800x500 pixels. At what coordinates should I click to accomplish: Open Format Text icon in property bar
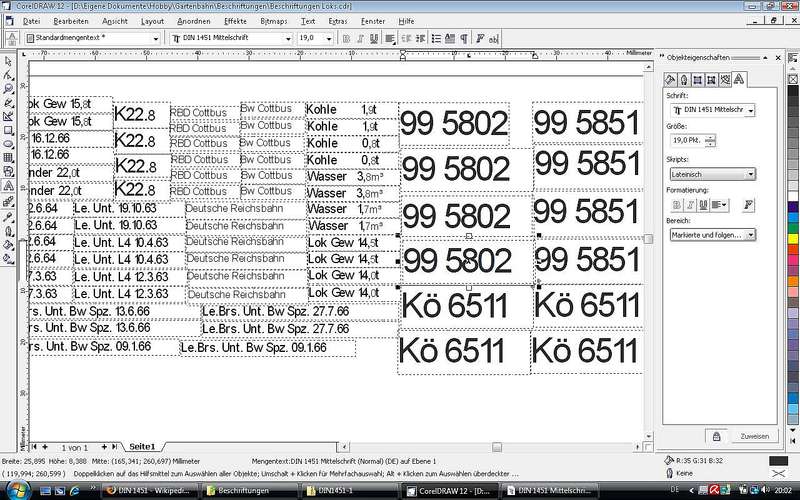click(480, 38)
